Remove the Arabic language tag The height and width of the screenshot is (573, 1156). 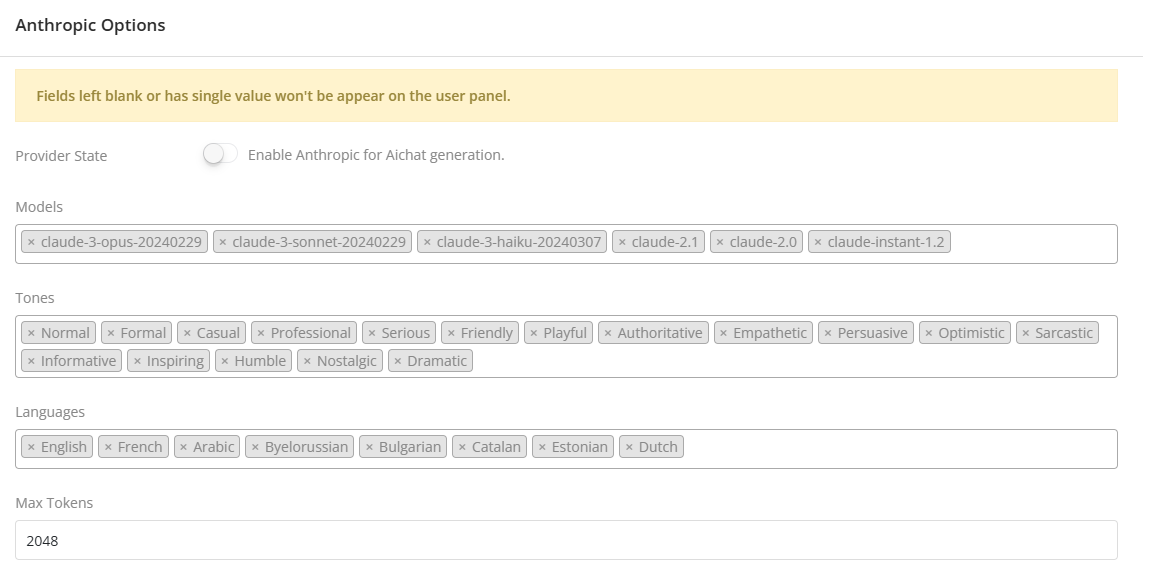coord(183,447)
